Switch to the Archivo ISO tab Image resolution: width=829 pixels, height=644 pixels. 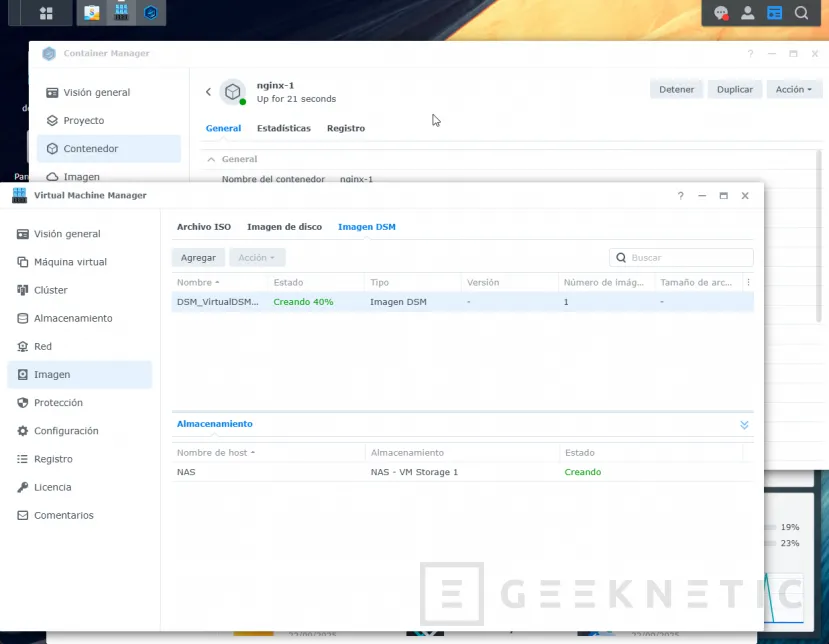point(204,227)
